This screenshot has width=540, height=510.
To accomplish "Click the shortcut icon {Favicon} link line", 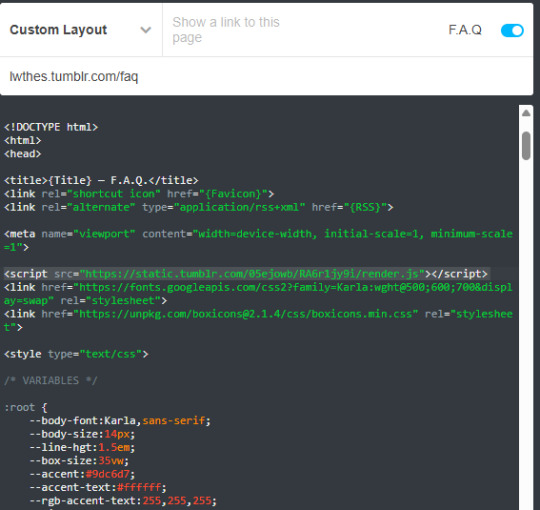I will click(139, 194).
